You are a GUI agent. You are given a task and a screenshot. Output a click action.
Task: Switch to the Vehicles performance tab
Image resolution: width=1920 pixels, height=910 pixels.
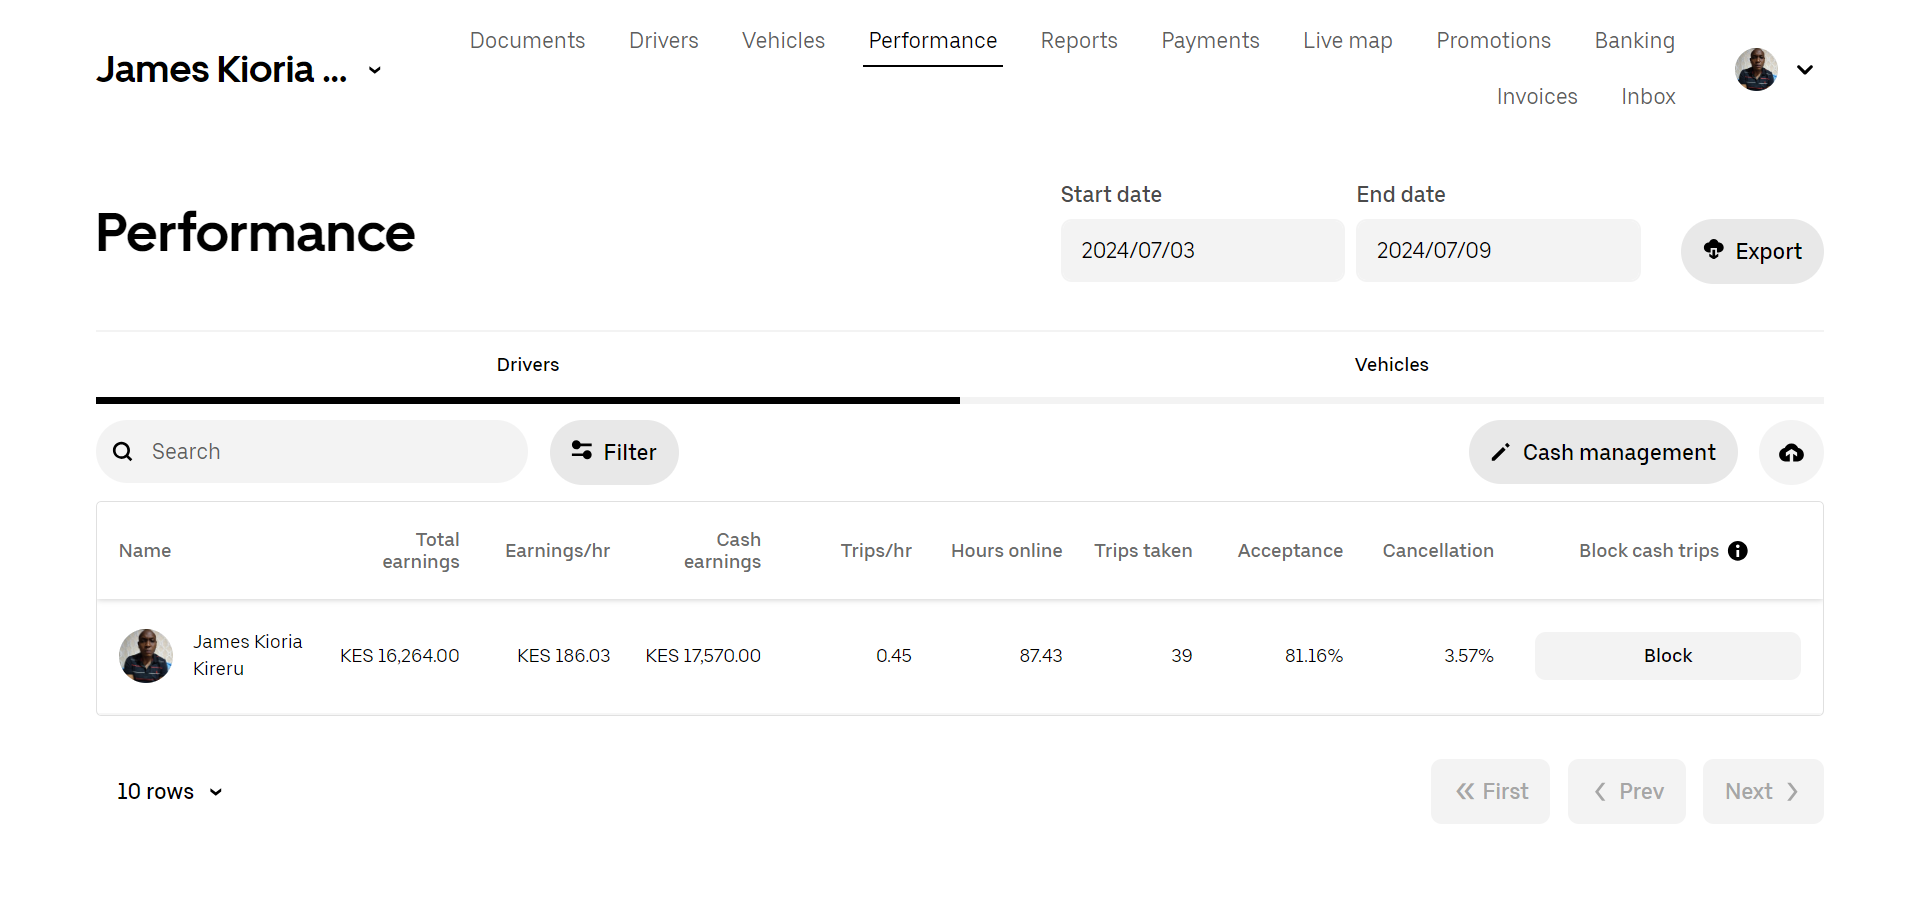pyautogui.click(x=1391, y=365)
